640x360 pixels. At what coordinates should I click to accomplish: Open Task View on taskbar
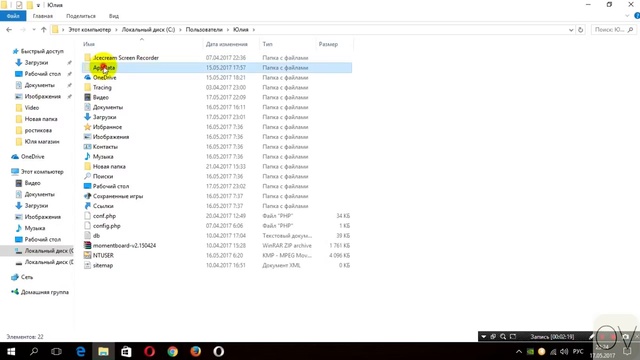pyautogui.click(x=56, y=351)
